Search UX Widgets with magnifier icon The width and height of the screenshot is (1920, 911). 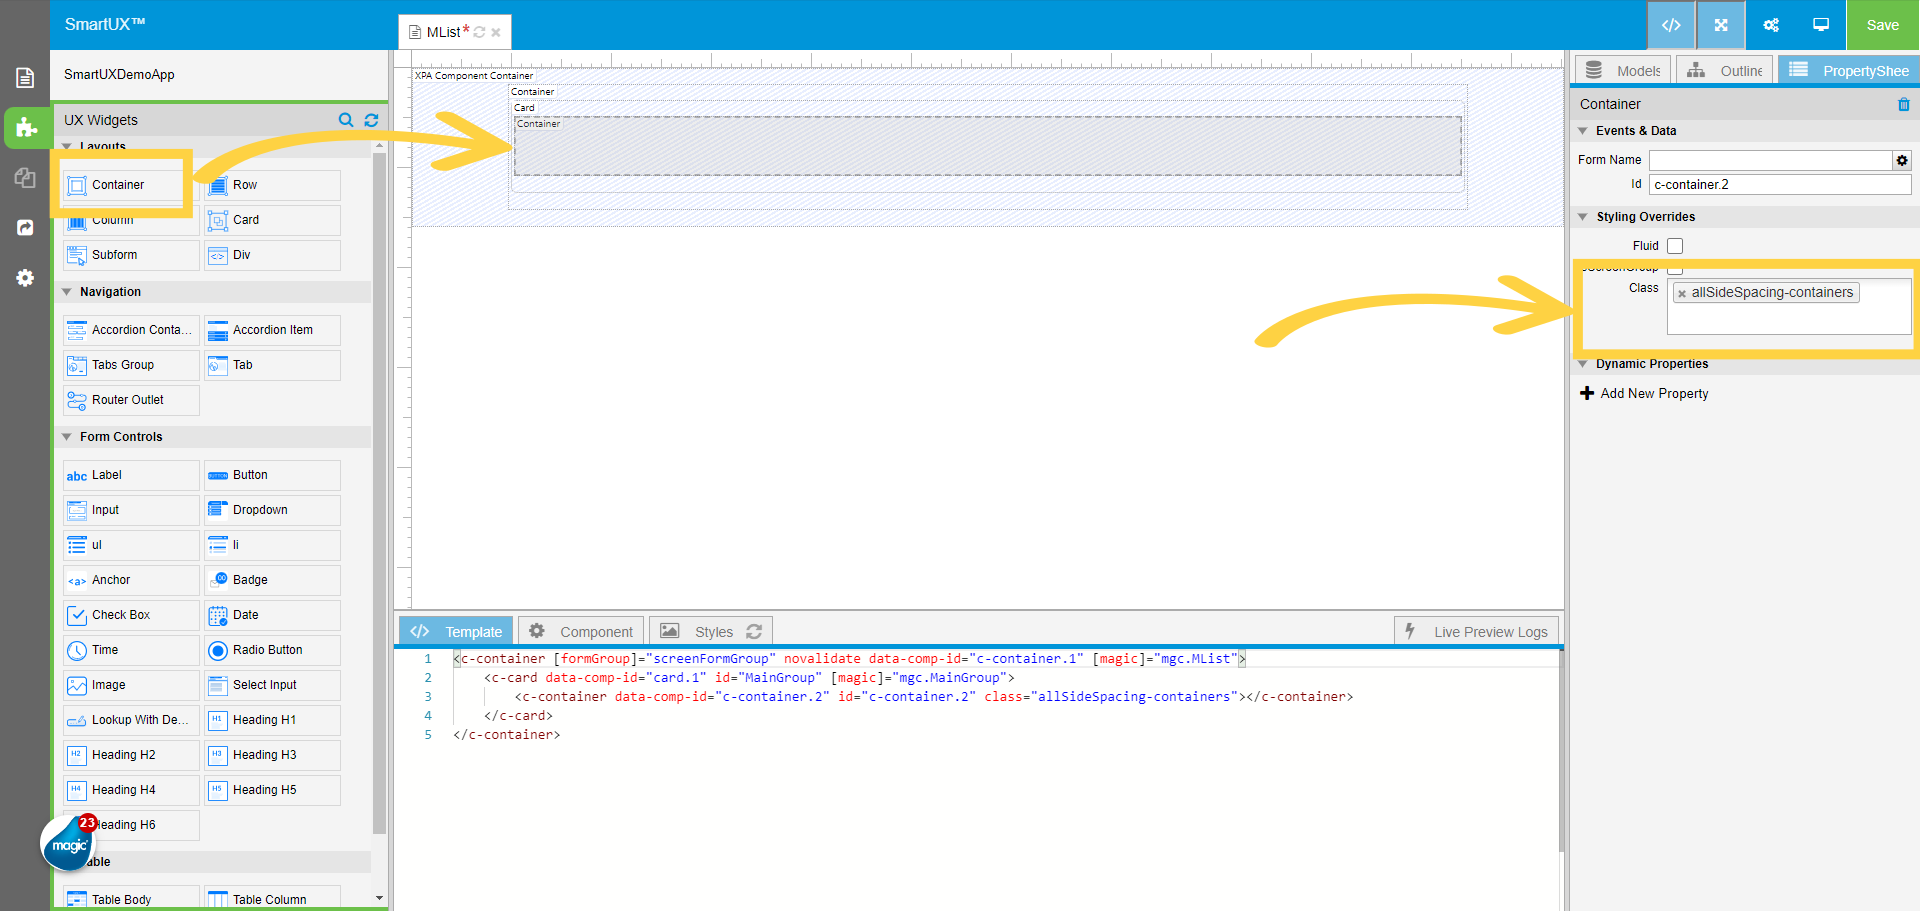point(346,120)
